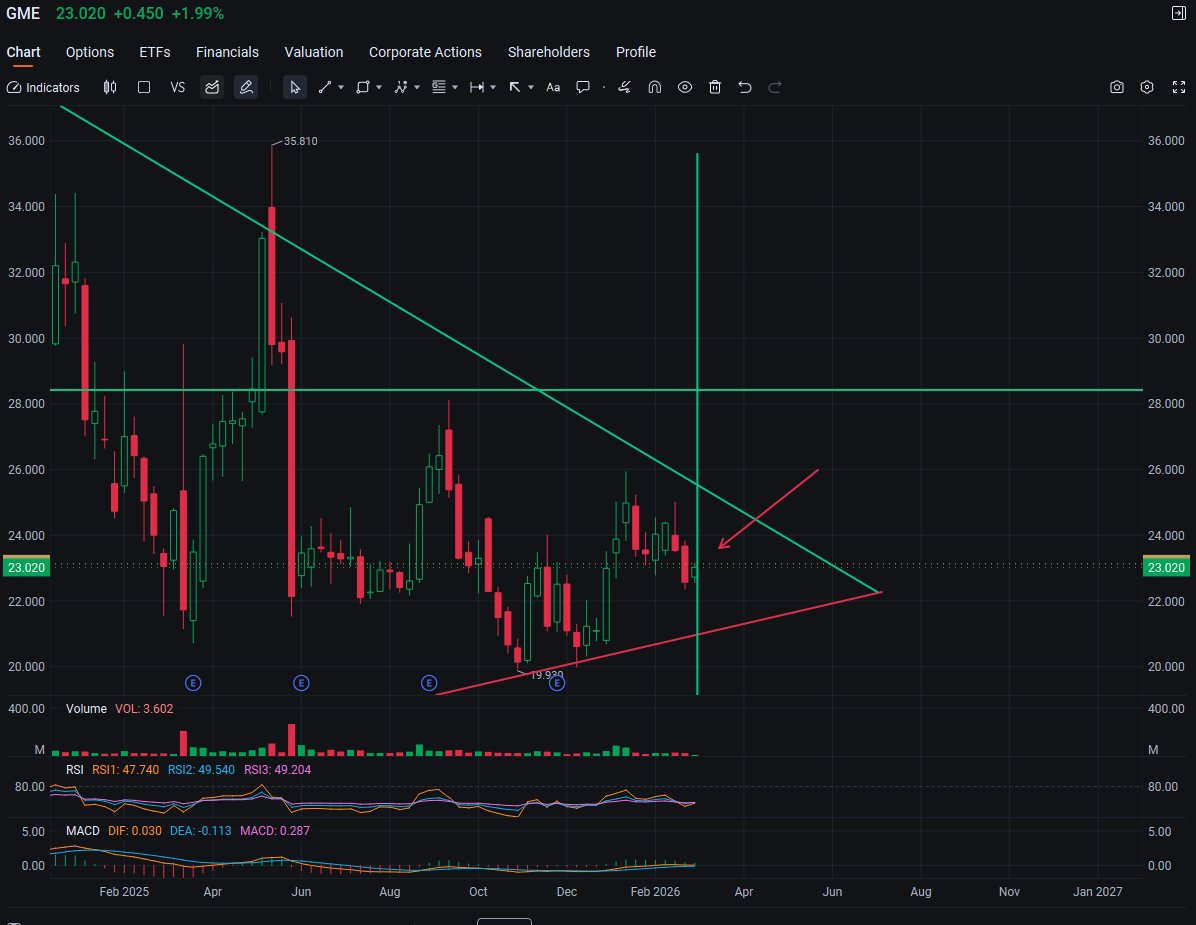
Task: Expand the measure tools dropdown arrow
Action: coord(494,88)
